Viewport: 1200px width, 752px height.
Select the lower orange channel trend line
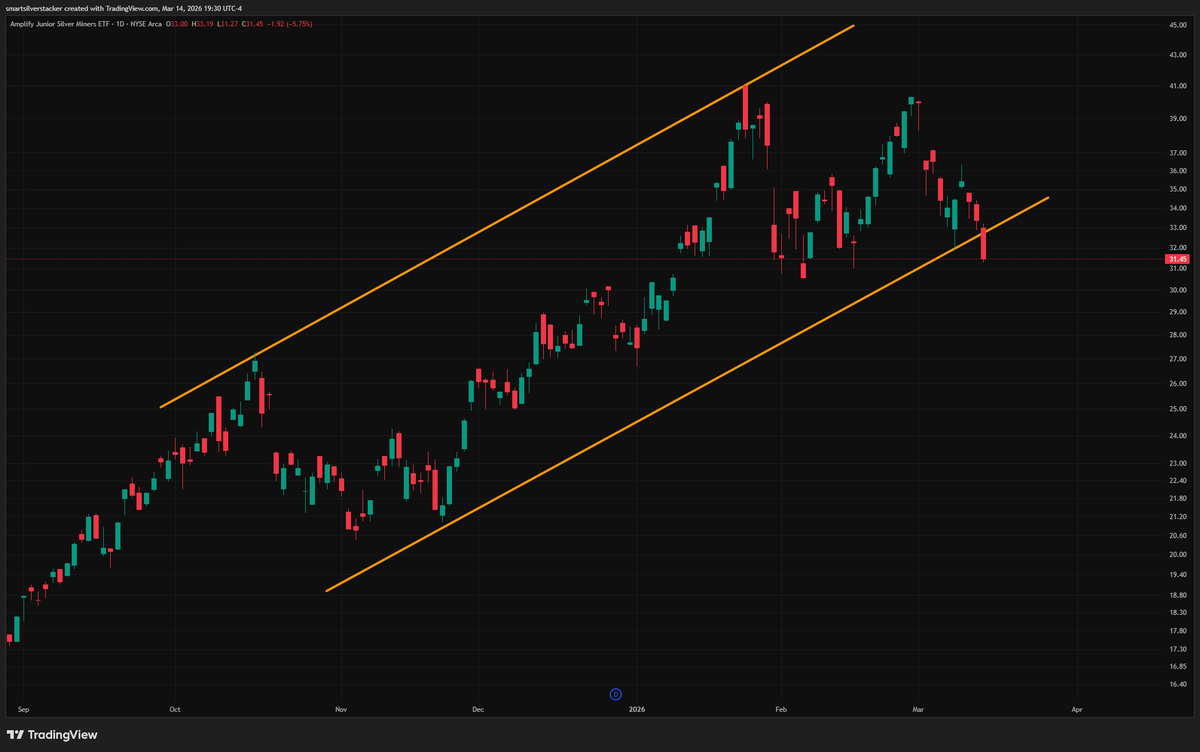pos(688,394)
